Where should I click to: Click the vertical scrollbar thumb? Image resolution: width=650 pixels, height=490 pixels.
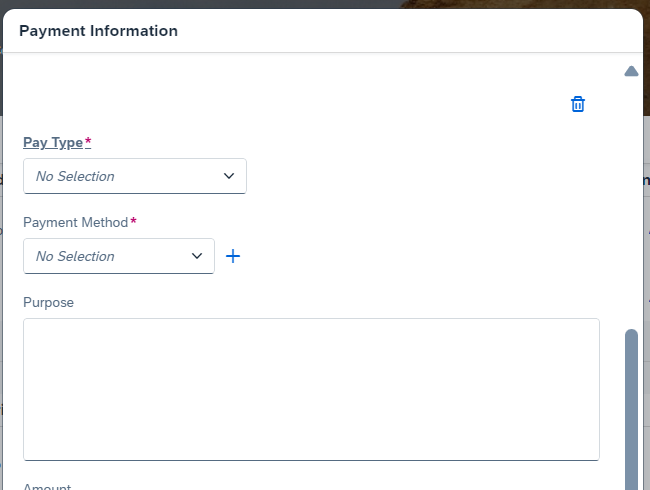(631, 410)
